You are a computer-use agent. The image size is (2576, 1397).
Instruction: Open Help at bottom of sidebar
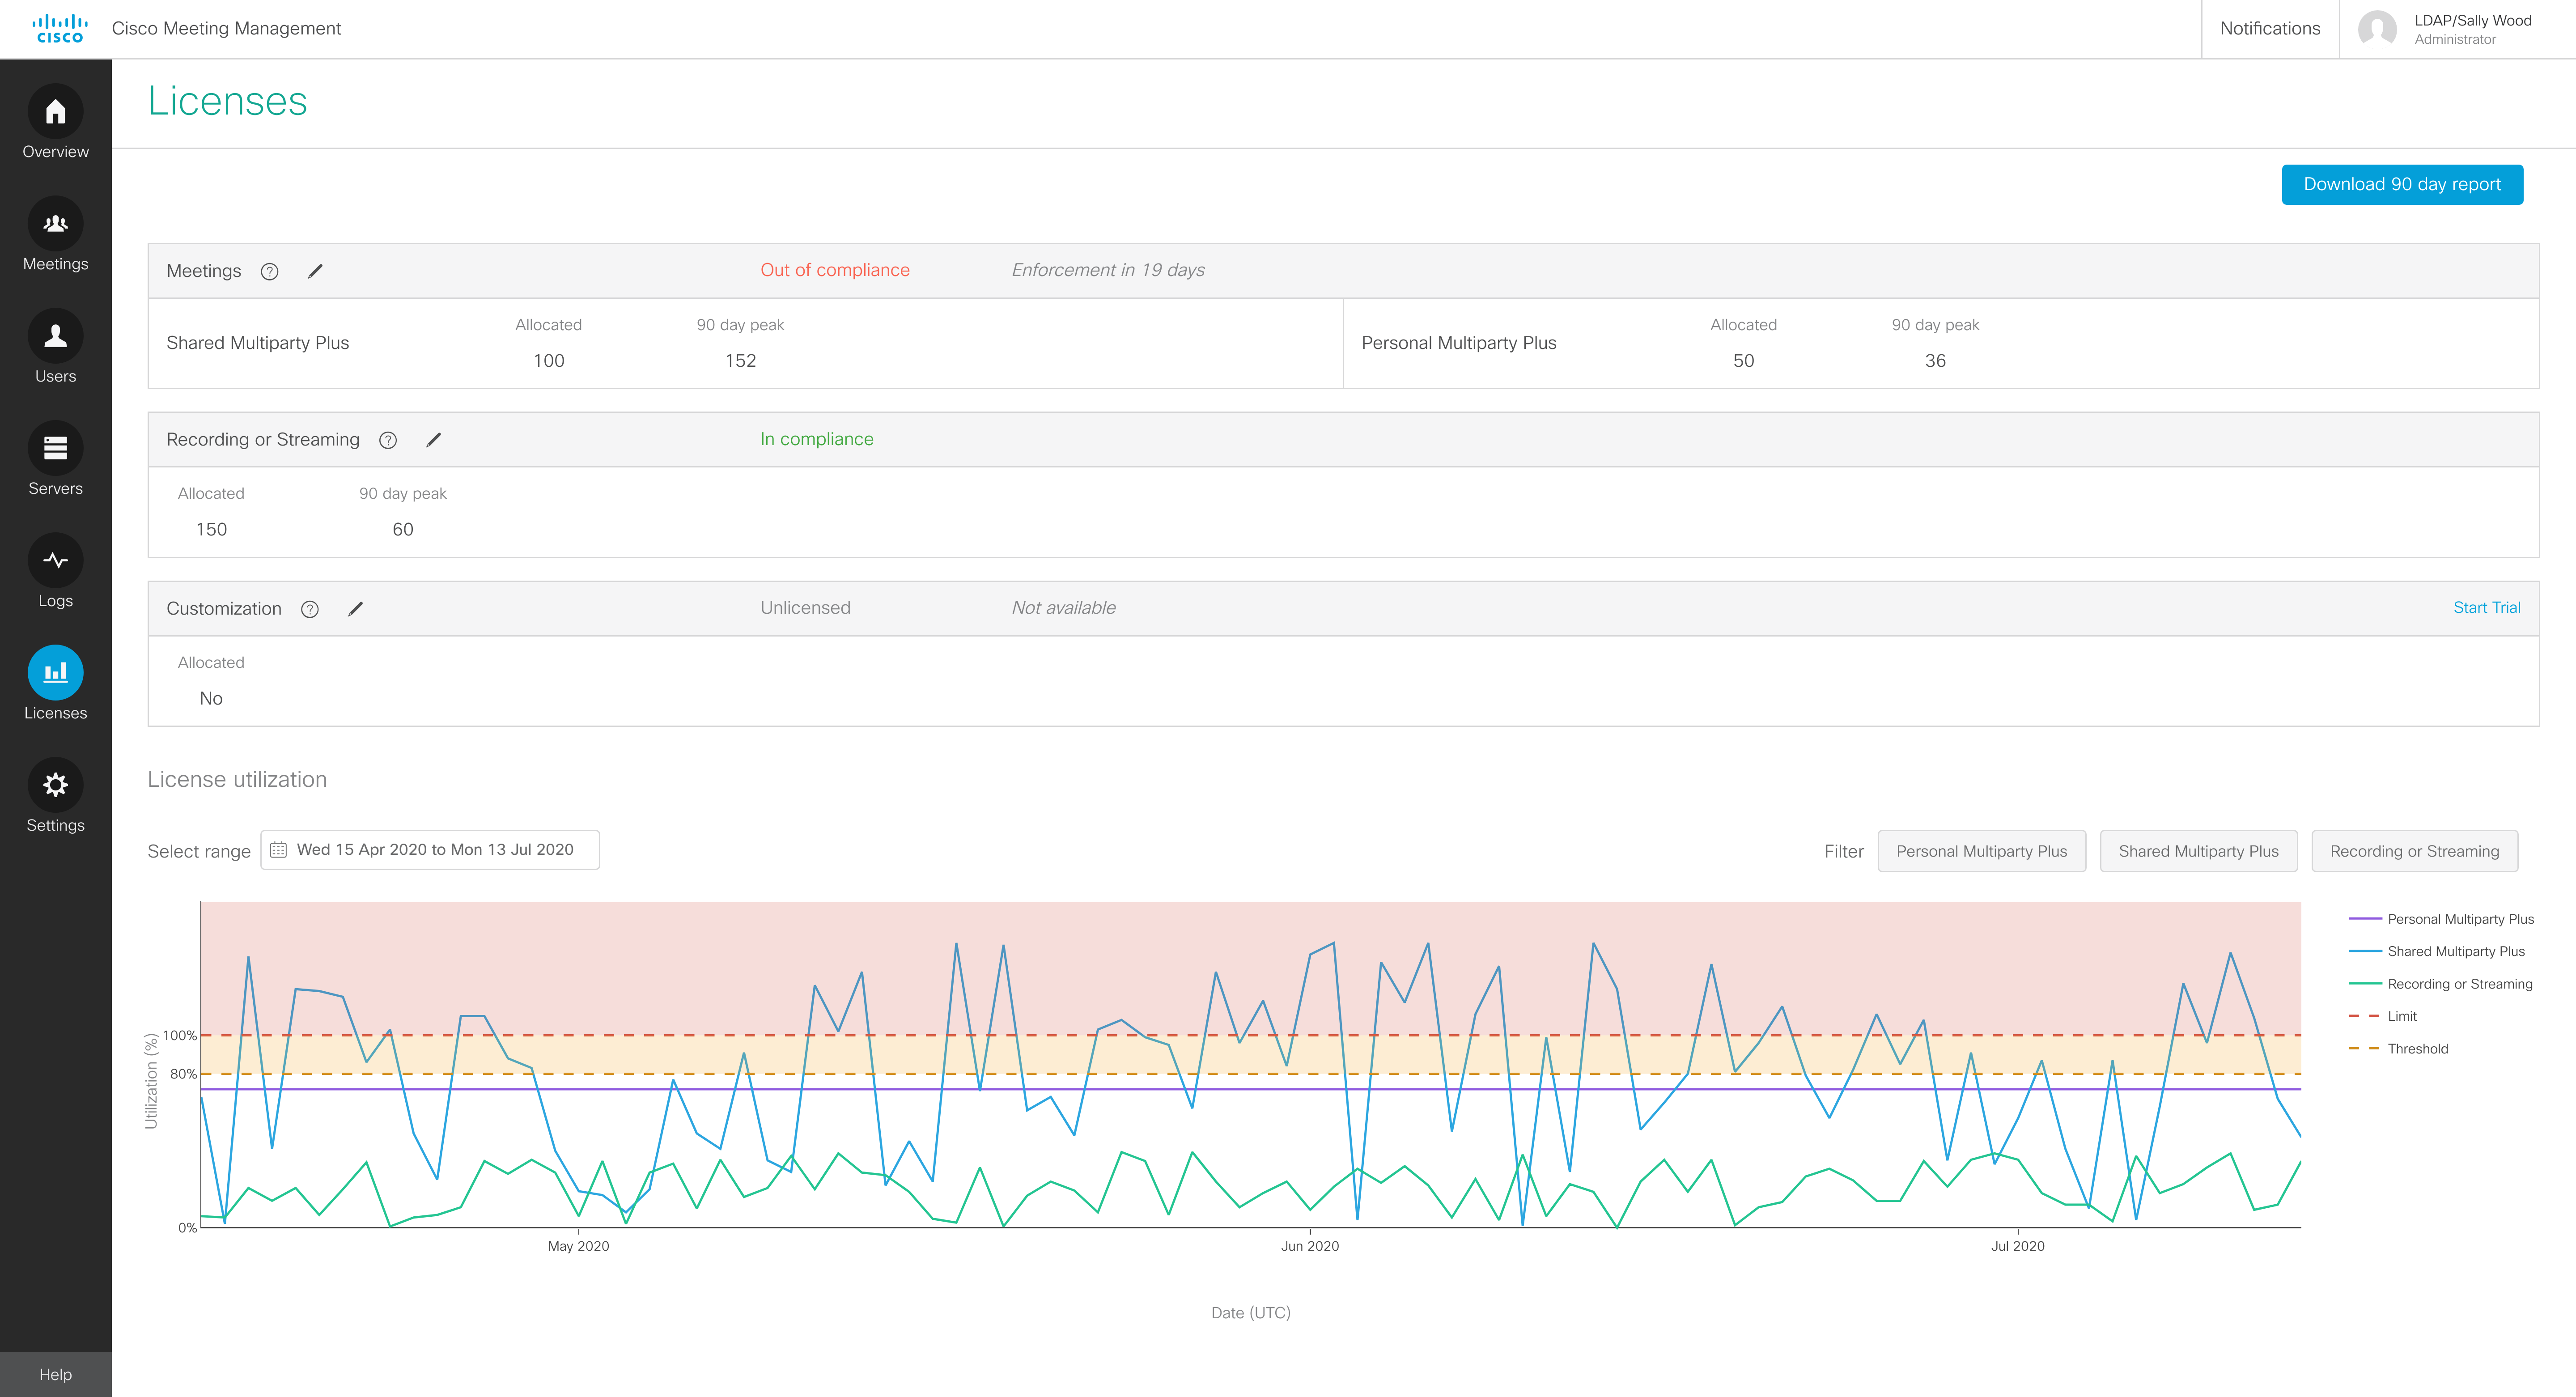pos(55,1374)
